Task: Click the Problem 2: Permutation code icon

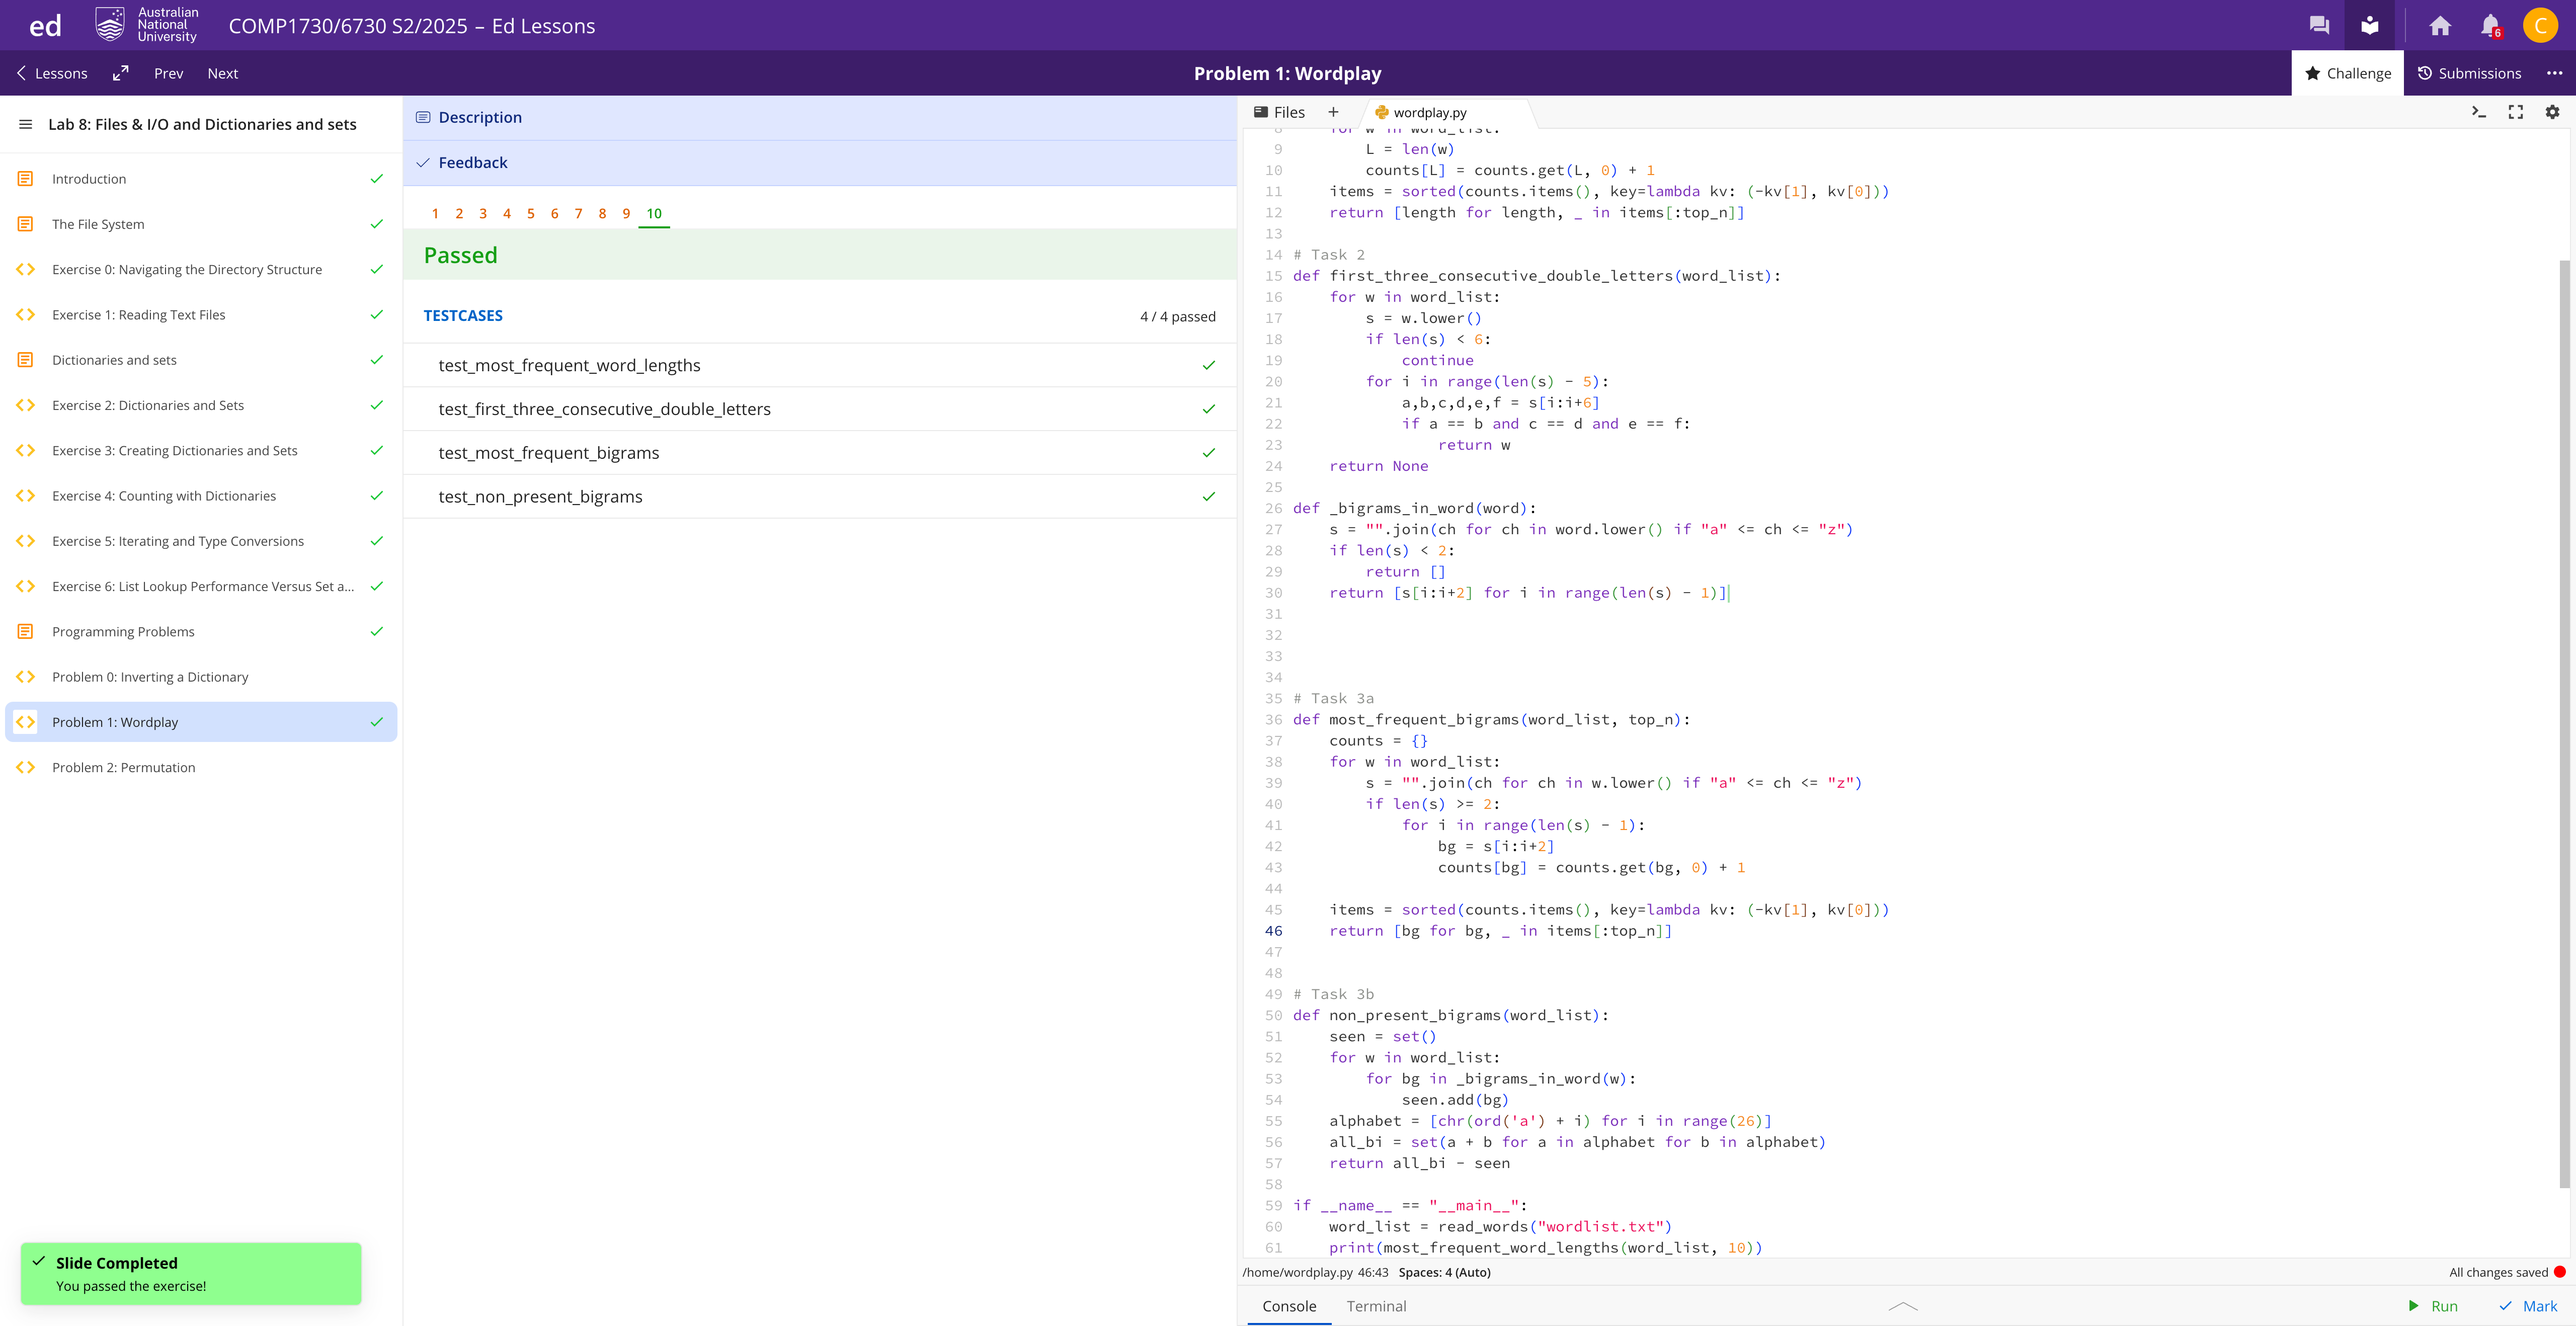Action: tap(26, 767)
